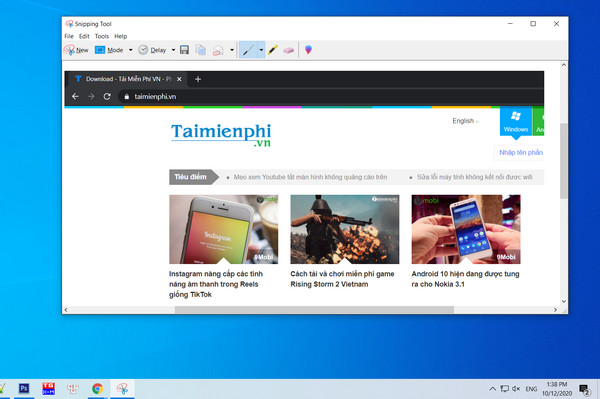Click the Rising Storm 2 soldier thumbnail
This screenshot has width=600, height=399.
pos(344,229)
